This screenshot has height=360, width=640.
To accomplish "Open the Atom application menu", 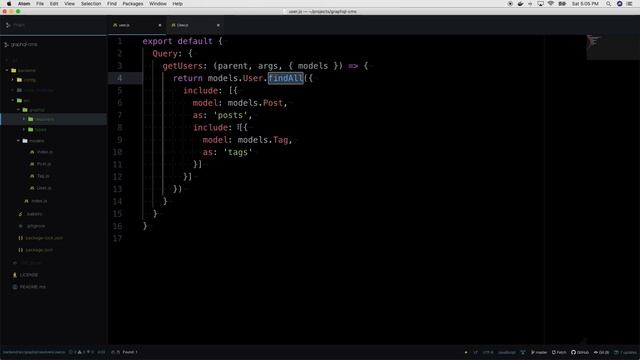I will pyautogui.click(x=24, y=4).
